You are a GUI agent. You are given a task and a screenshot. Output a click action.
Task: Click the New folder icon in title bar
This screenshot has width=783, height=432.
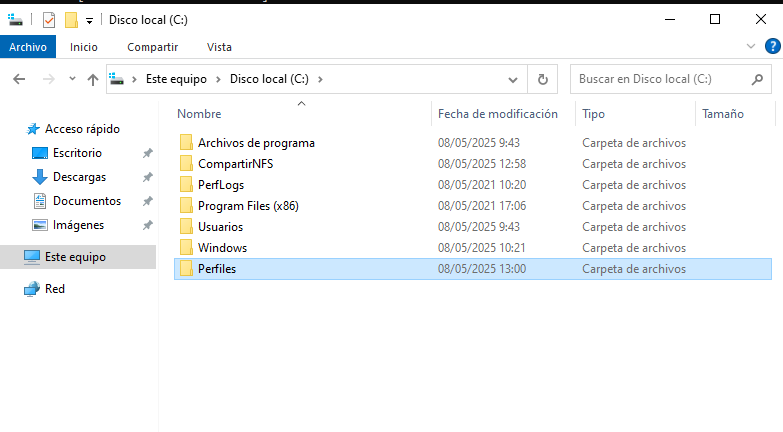click(70, 20)
